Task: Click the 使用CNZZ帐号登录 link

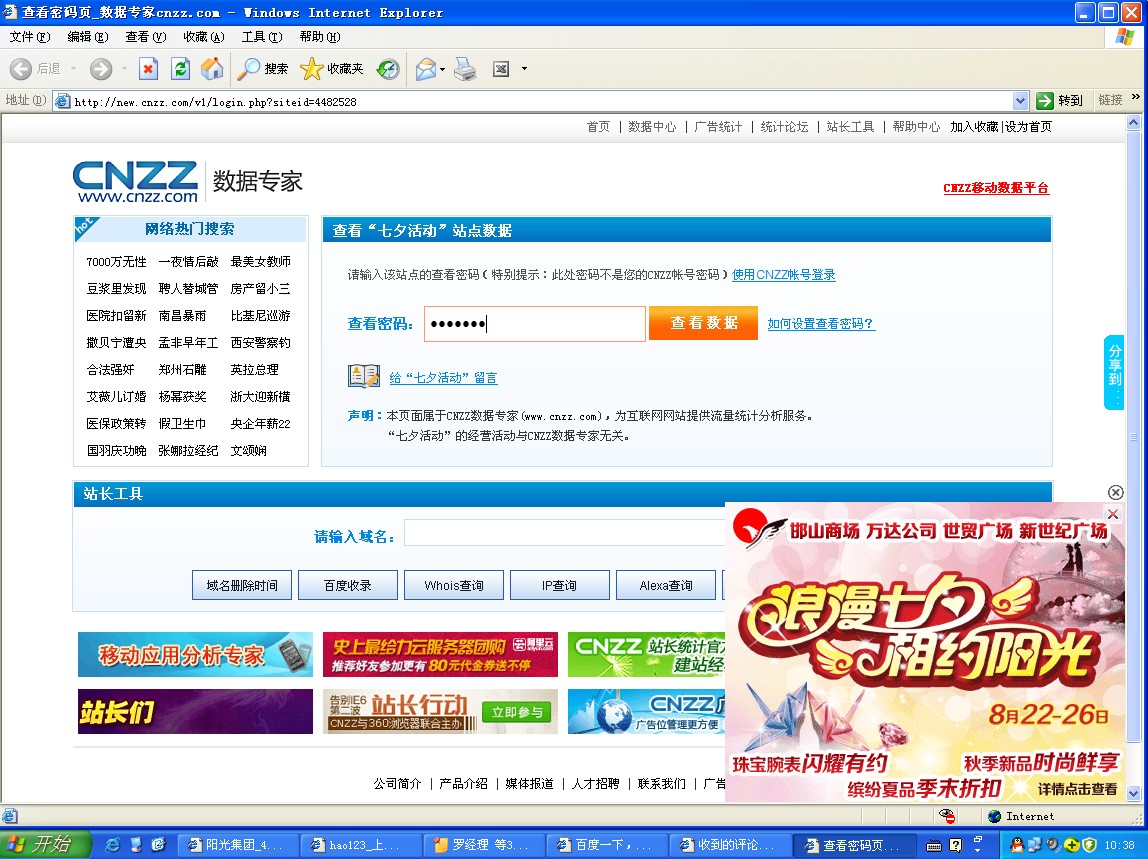Action: click(783, 275)
